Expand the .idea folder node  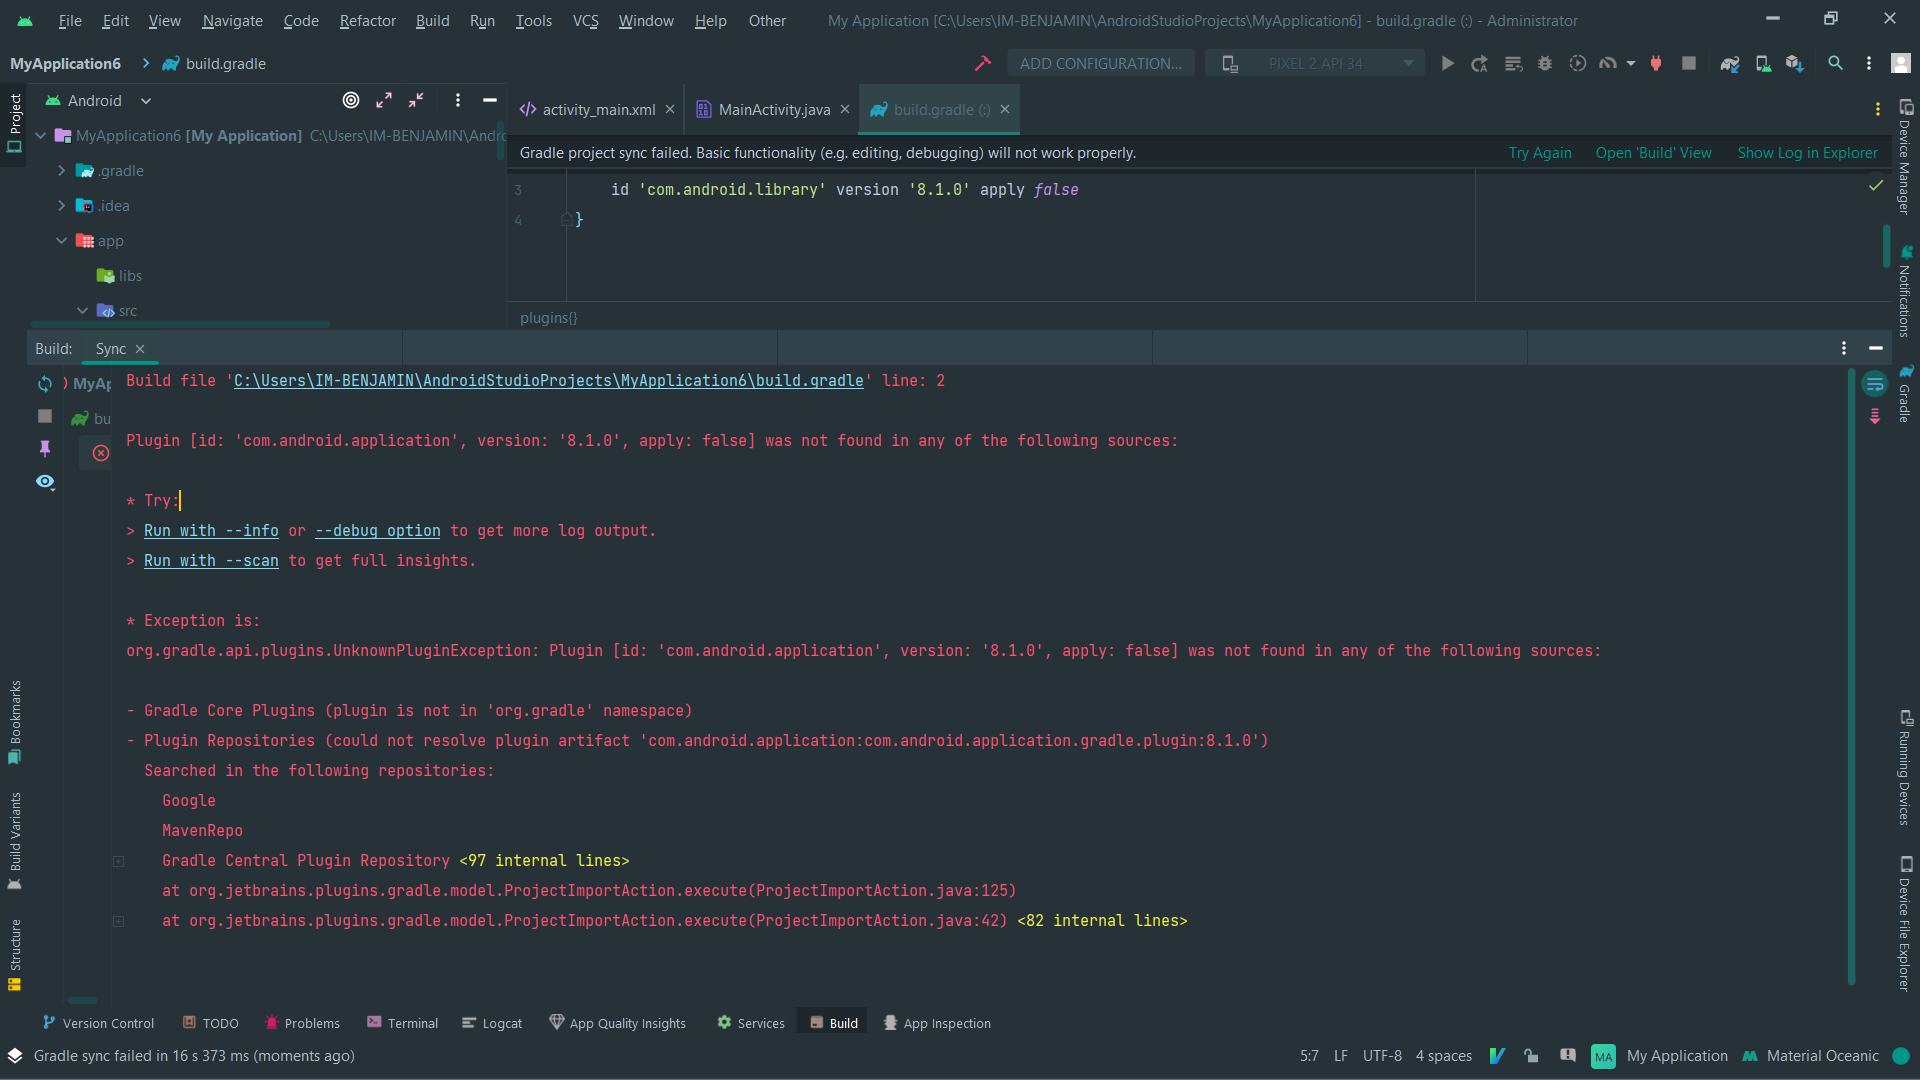pos(61,205)
